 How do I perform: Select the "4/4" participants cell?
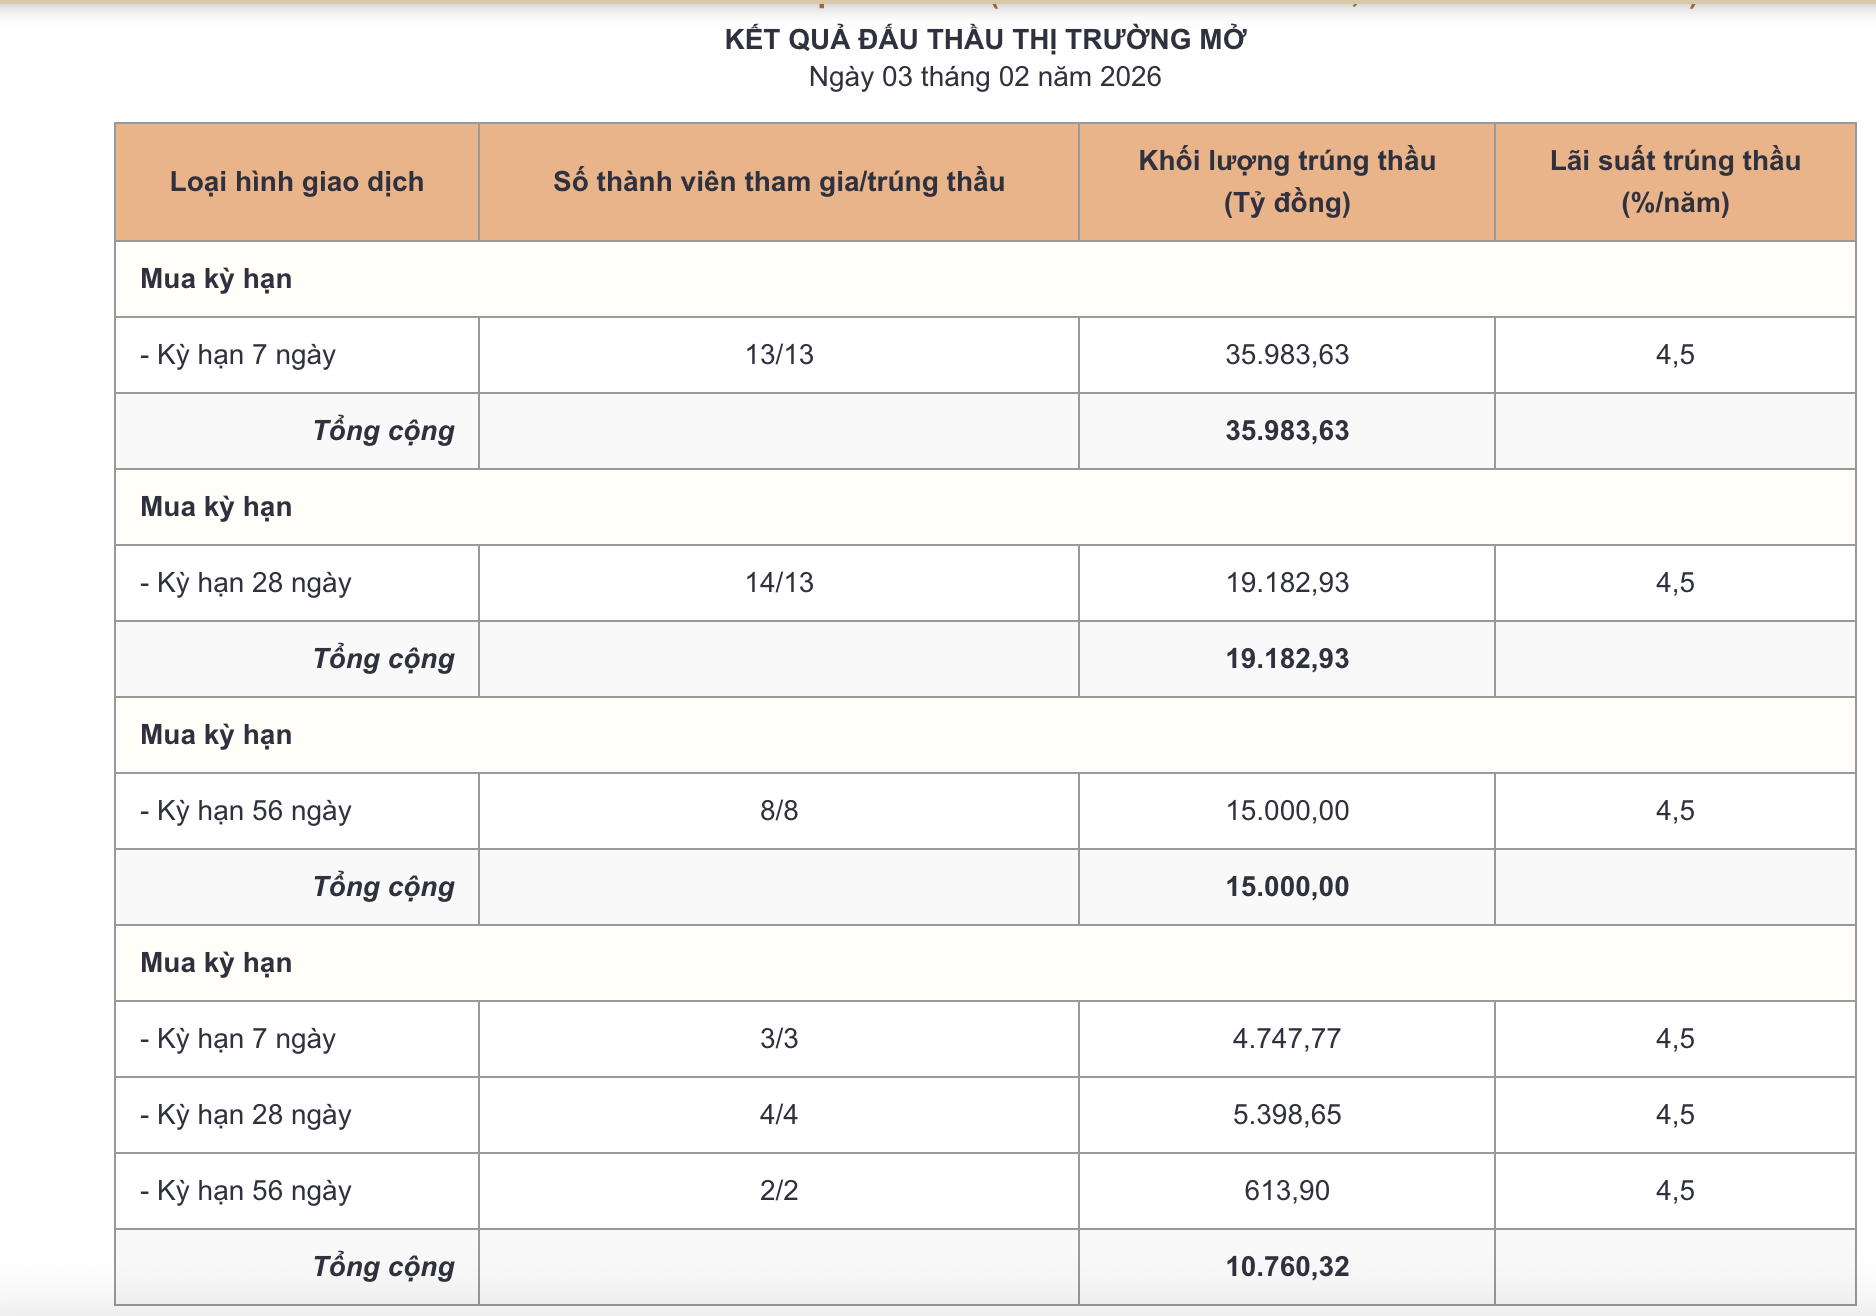click(779, 1115)
